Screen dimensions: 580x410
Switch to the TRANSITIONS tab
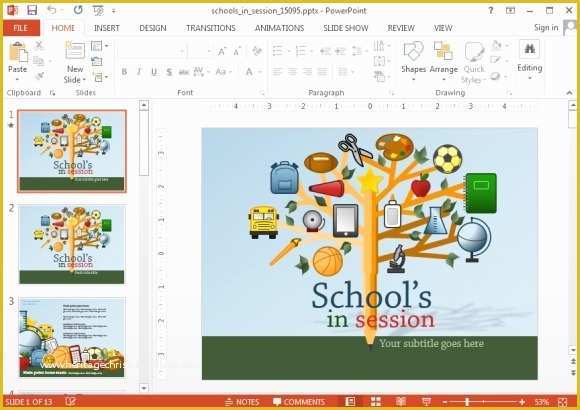(x=210, y=28)
